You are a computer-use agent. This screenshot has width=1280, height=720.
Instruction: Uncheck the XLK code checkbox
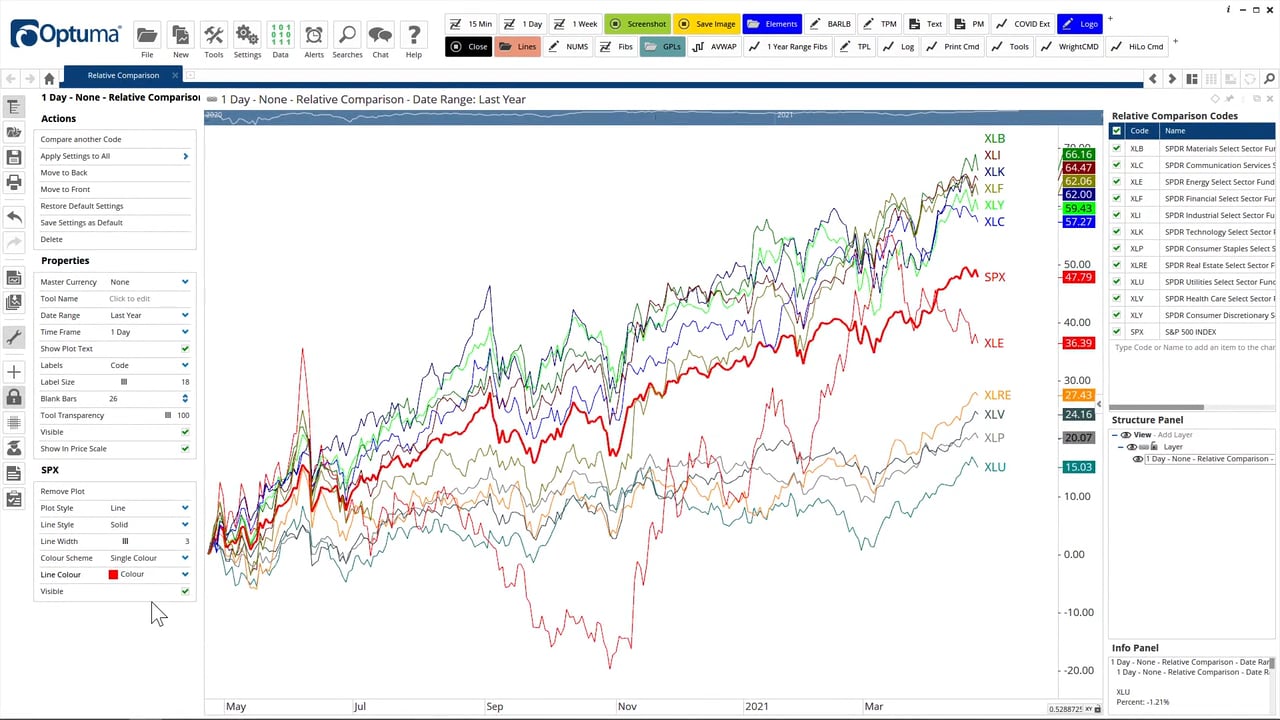click(1117, 232)
